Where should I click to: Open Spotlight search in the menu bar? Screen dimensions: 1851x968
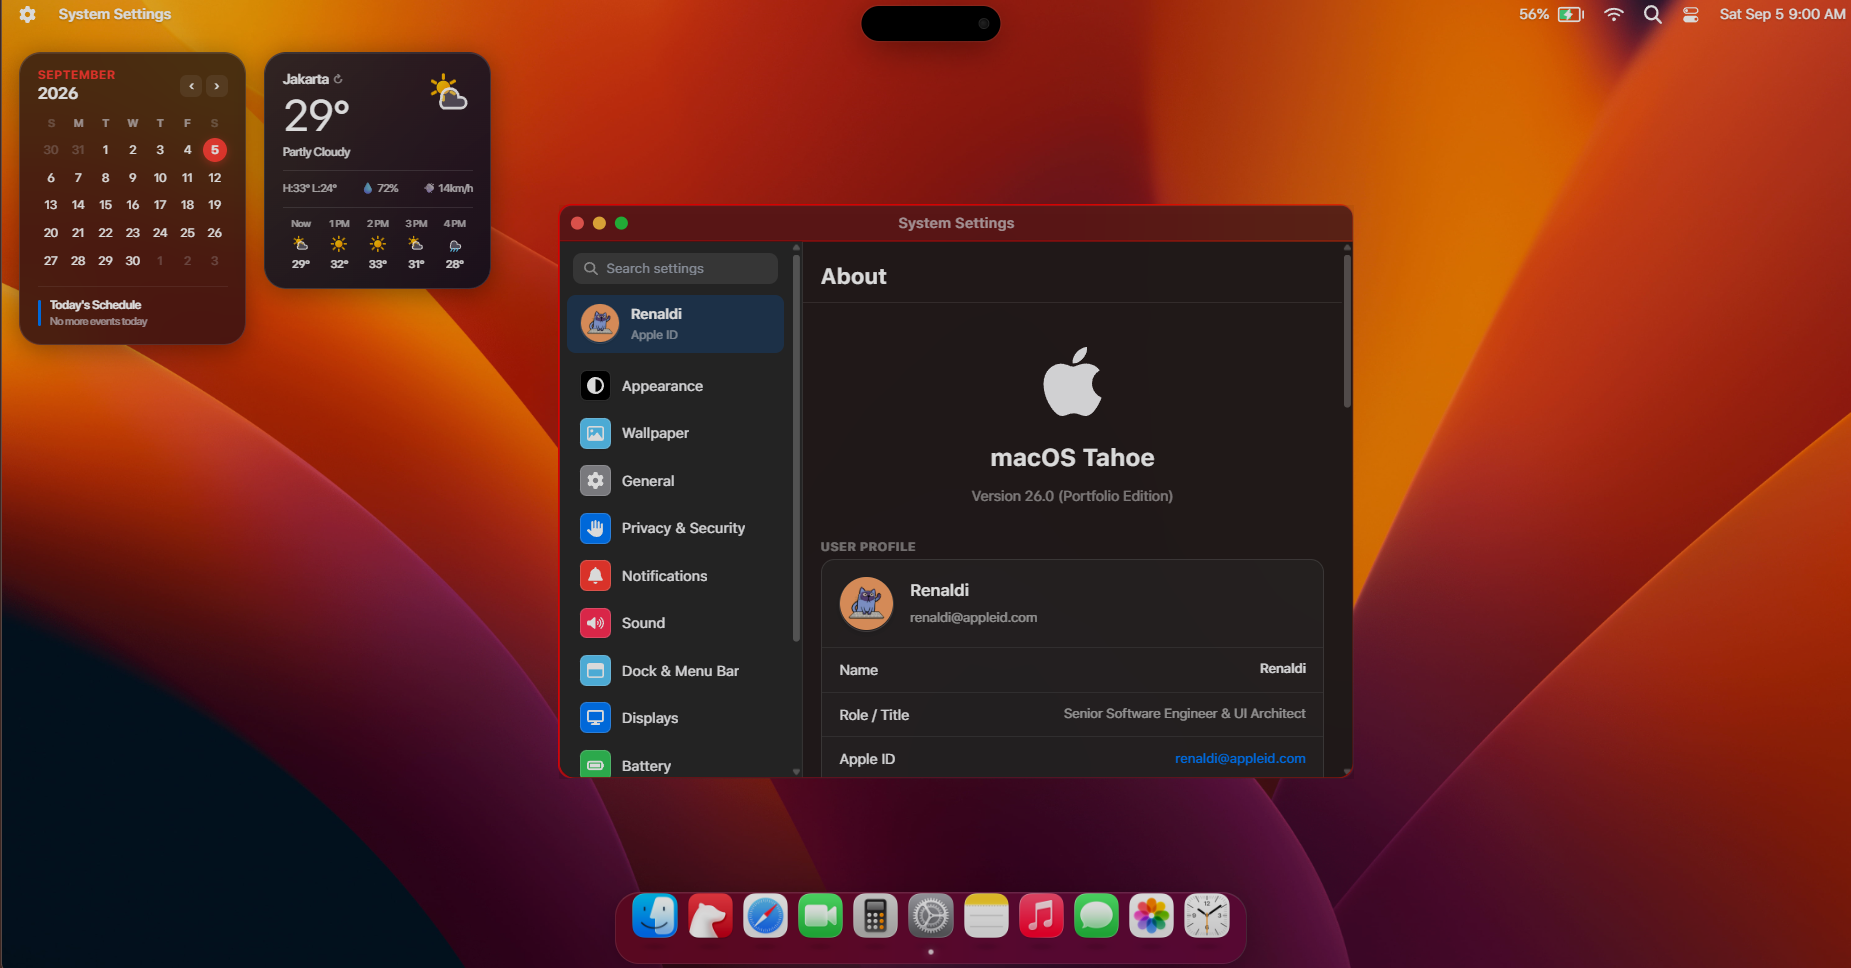[1653, 14]
